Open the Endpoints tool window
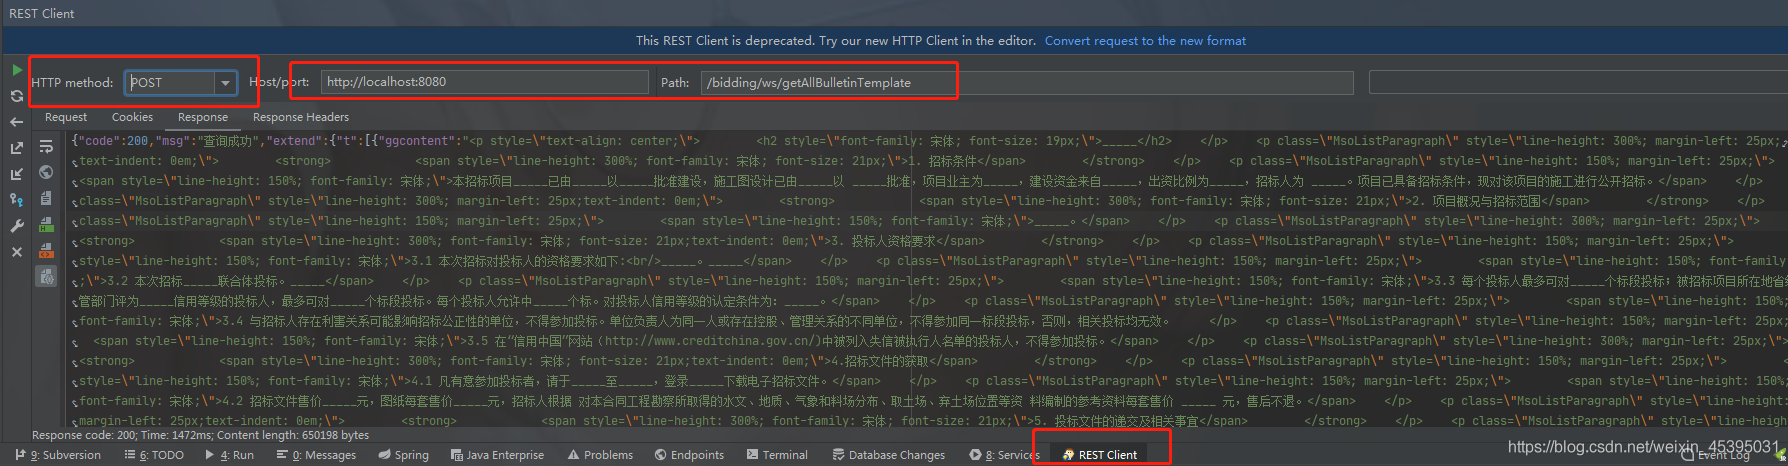Viewport: 1788px width, 466px height. coord(689,455)
